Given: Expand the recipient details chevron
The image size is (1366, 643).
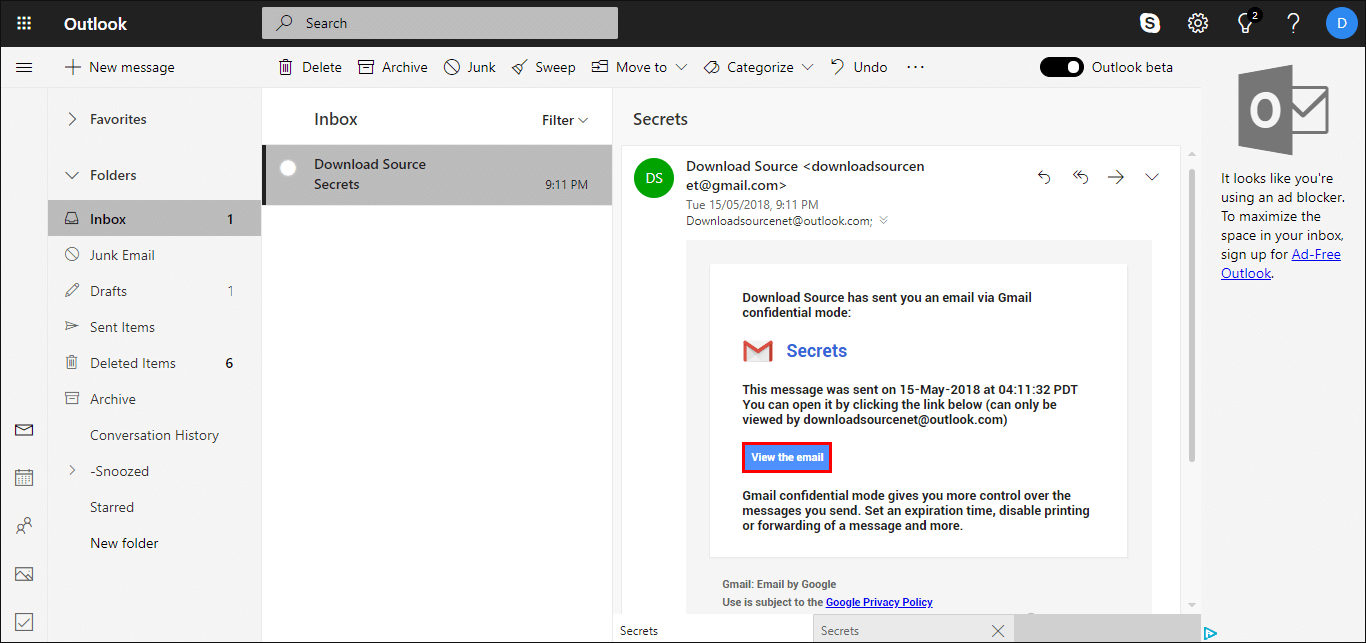Looking at the screenshot, I should point(883,221).
